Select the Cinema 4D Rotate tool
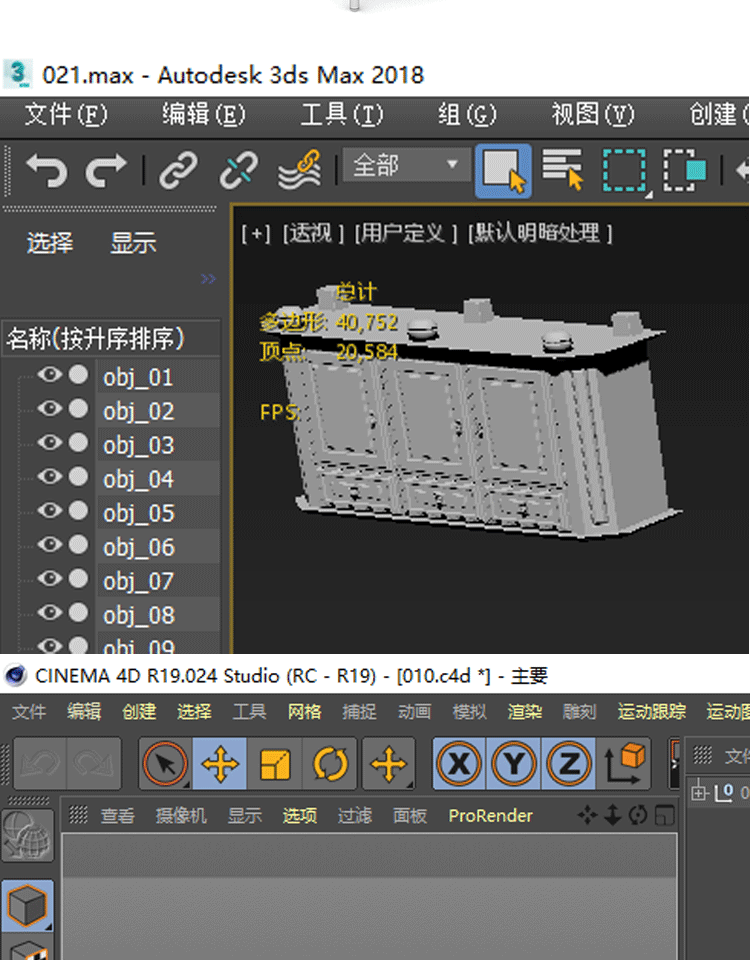 [330, 765]
